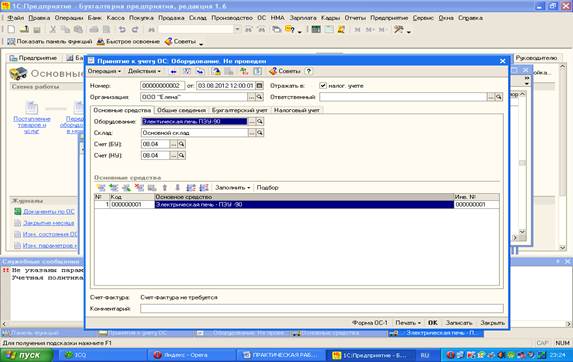Click the sort descending icon in table toolbar
The height and width of the screenshot is (362, 573).
point(204,188)
